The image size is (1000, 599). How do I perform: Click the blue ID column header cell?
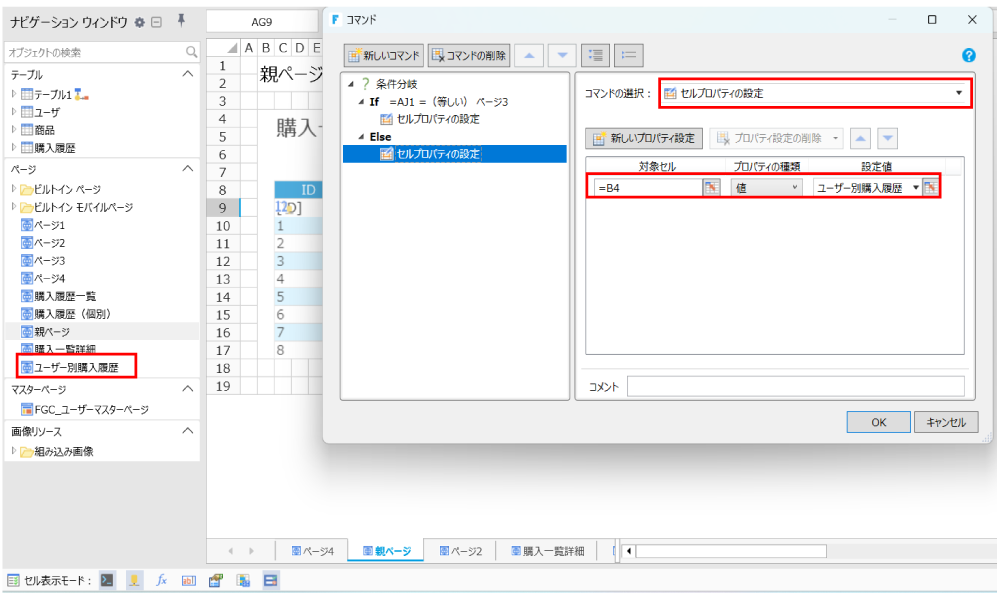point(298,189)
